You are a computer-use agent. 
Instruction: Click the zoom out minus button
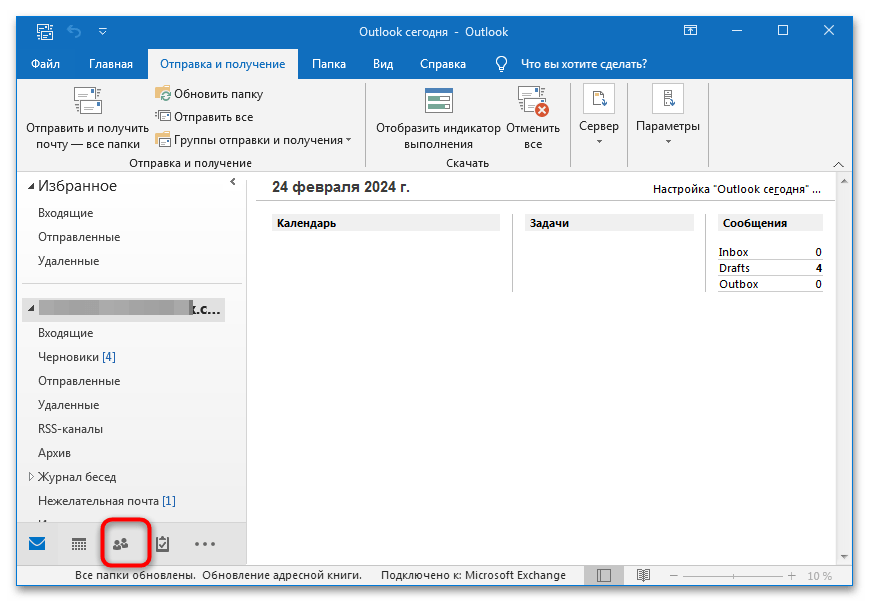click(x=673, y=576)
